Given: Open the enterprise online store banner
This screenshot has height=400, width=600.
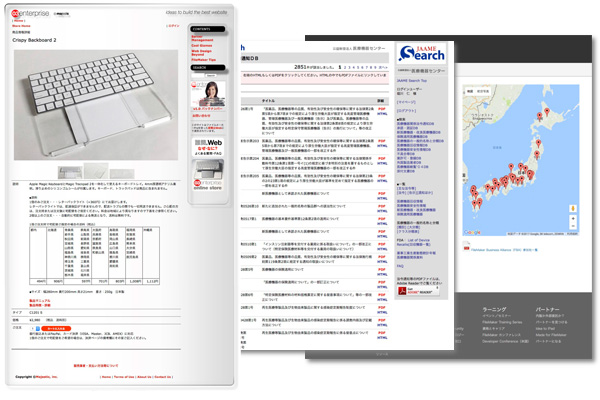Looking at the screenshot, I should point(208,175).
